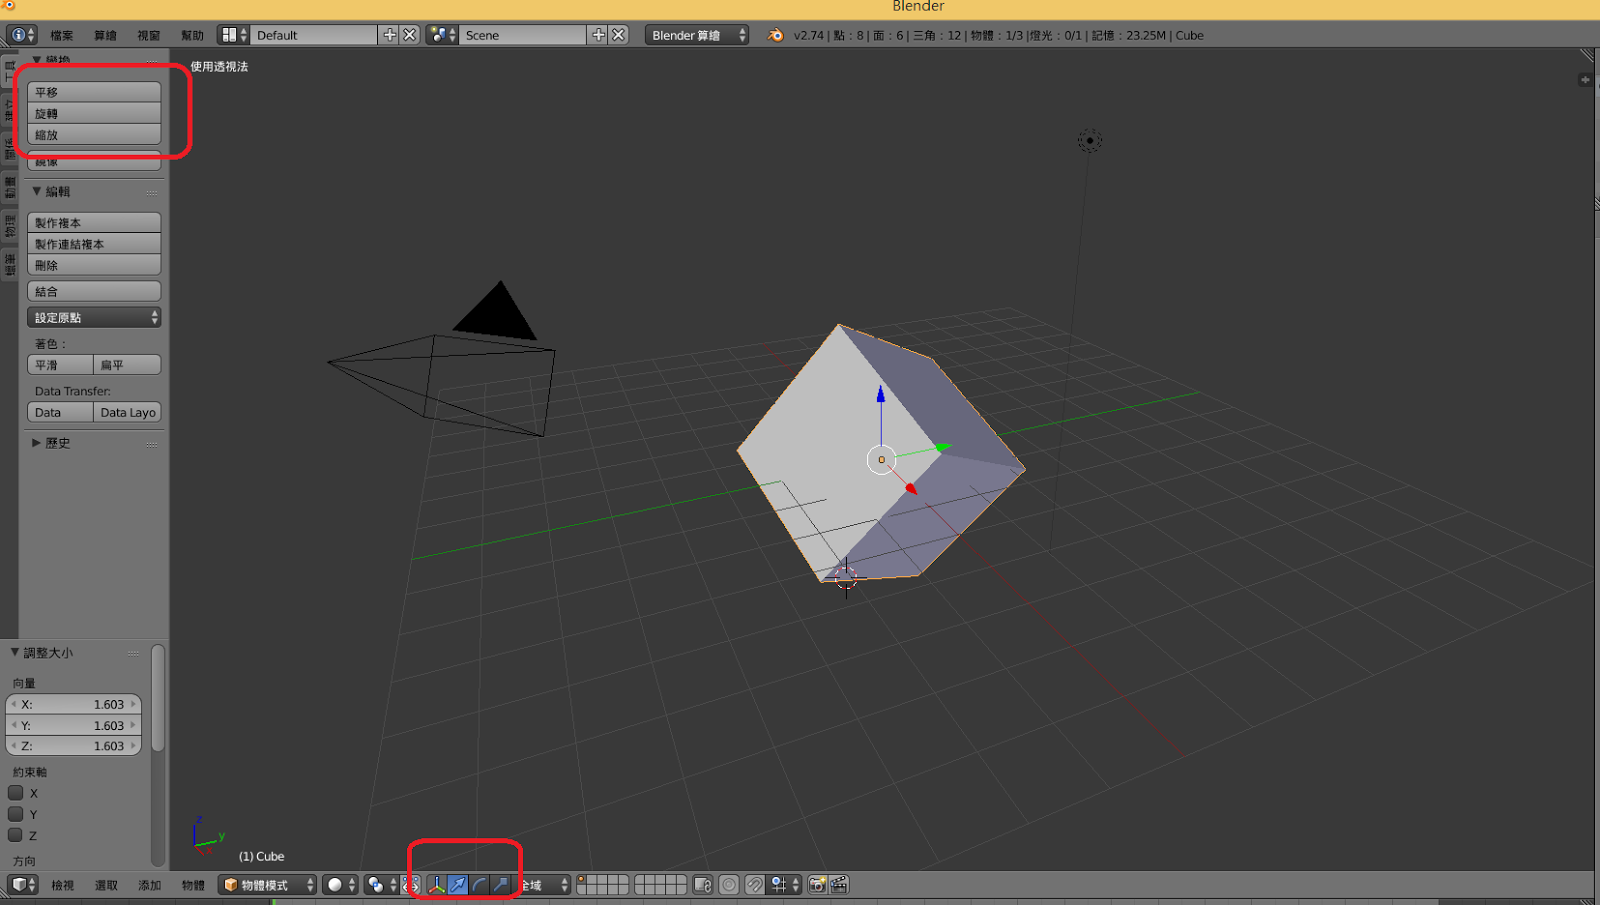Open the 3D View editor type selector
This screenshot has width=1600, height=905.
coord(22,885)
